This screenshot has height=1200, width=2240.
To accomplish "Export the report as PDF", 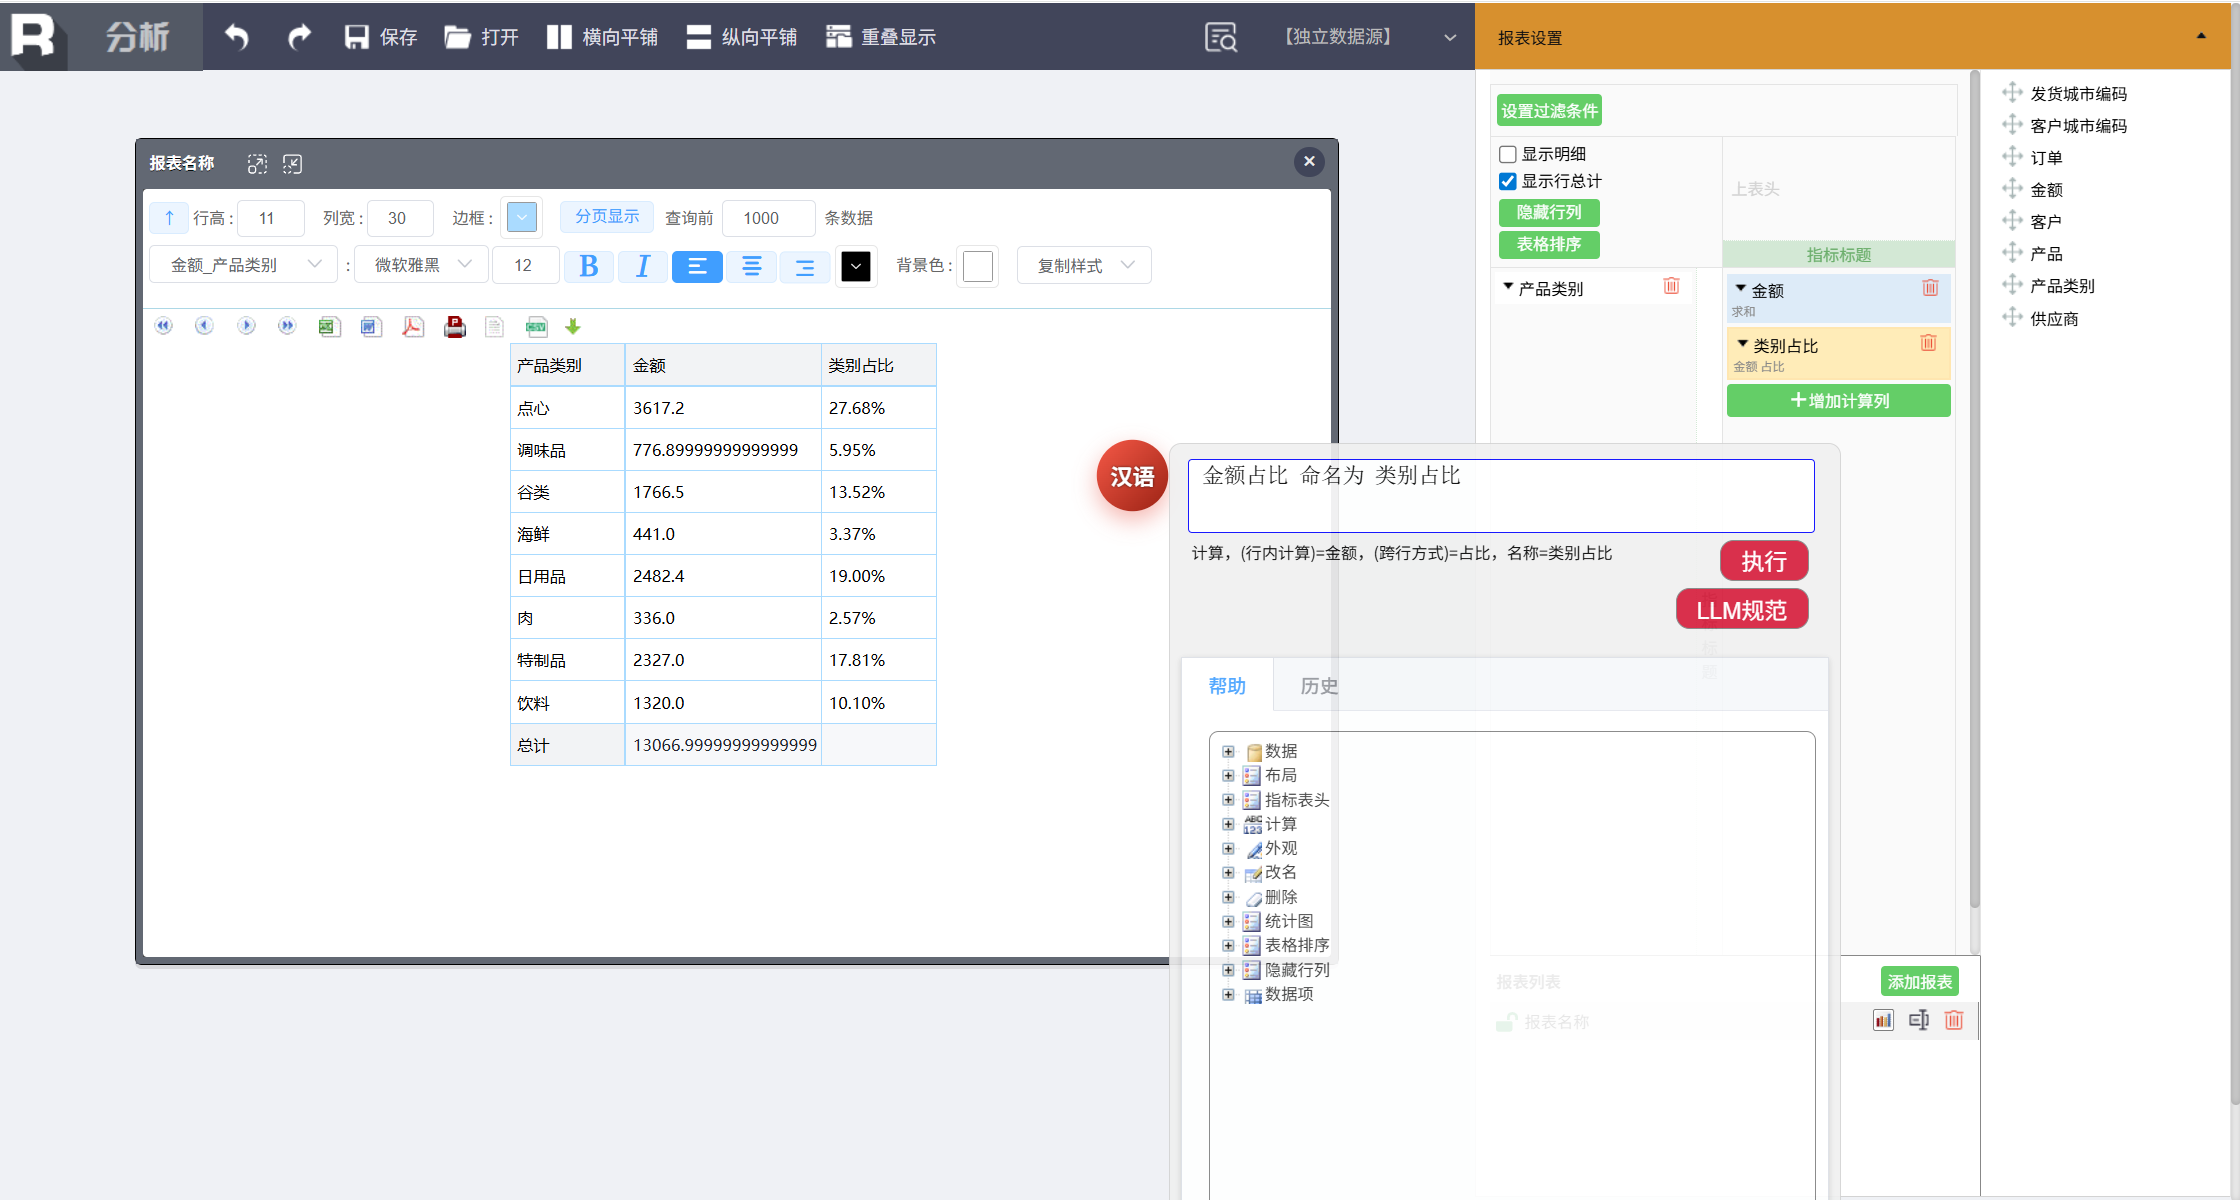I will pos(413,327).
